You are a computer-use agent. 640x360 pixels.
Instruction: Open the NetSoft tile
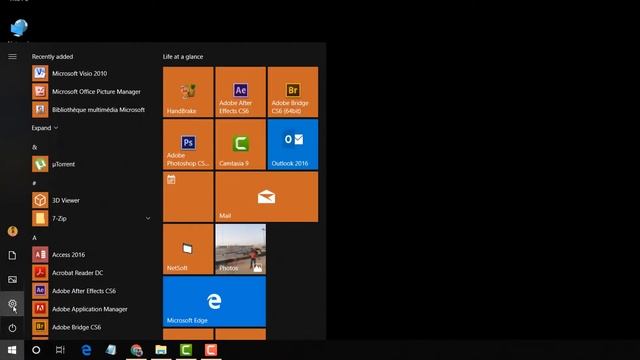click(x=188, y=249)
